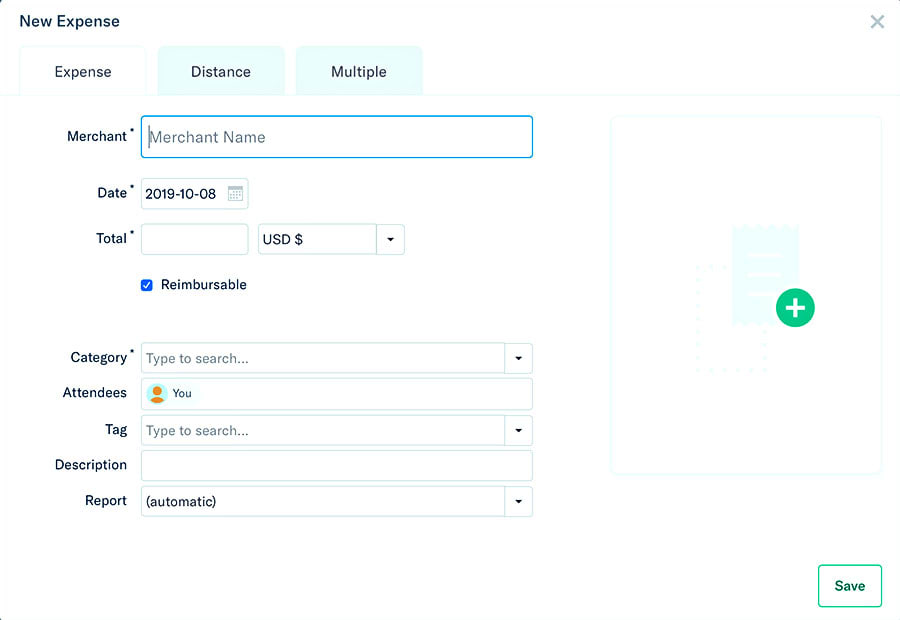Click the New Expense dialog title
This screenshot has width=900, height=620.
pyautogui.click(x=69, y=21)
